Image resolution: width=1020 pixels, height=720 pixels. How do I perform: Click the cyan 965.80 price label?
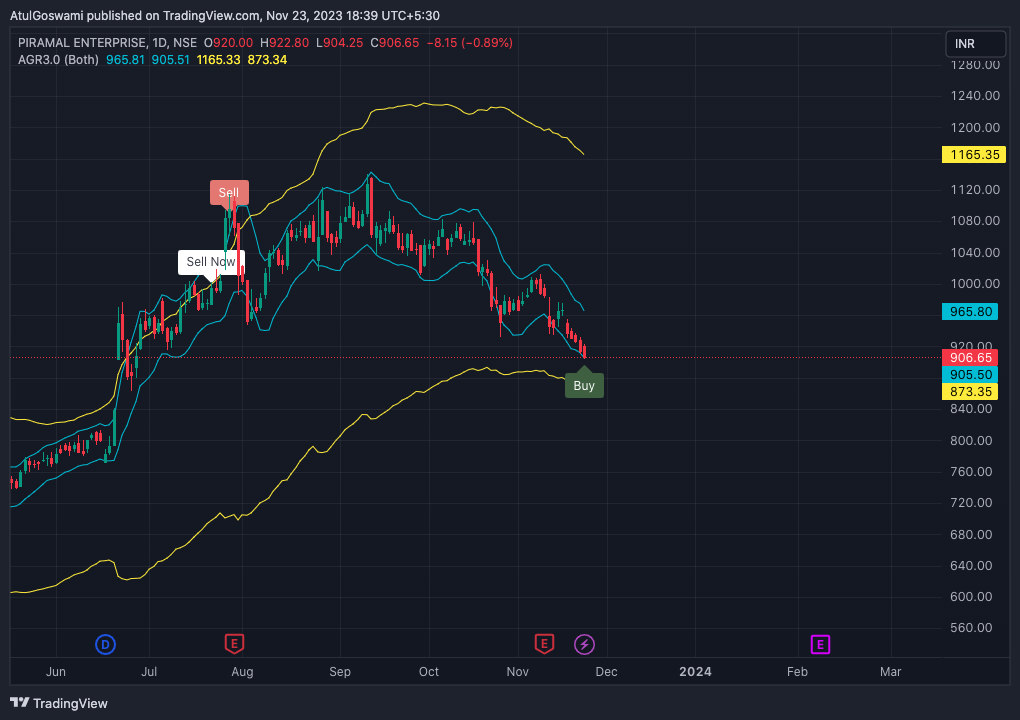tap(969, 312)
